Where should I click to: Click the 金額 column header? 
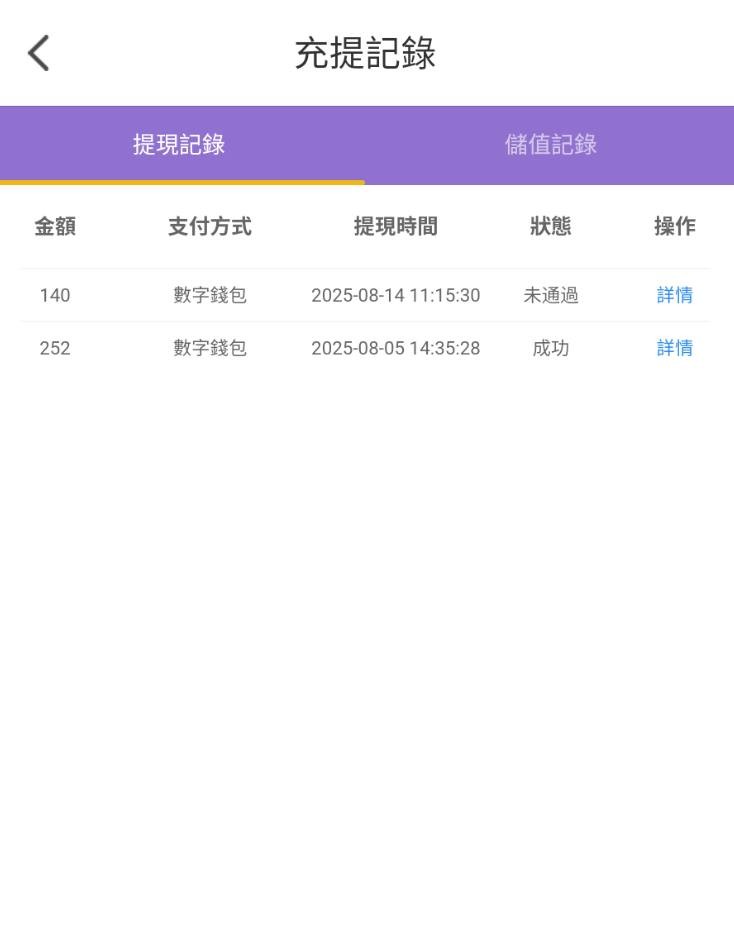(x=55, y=227)
